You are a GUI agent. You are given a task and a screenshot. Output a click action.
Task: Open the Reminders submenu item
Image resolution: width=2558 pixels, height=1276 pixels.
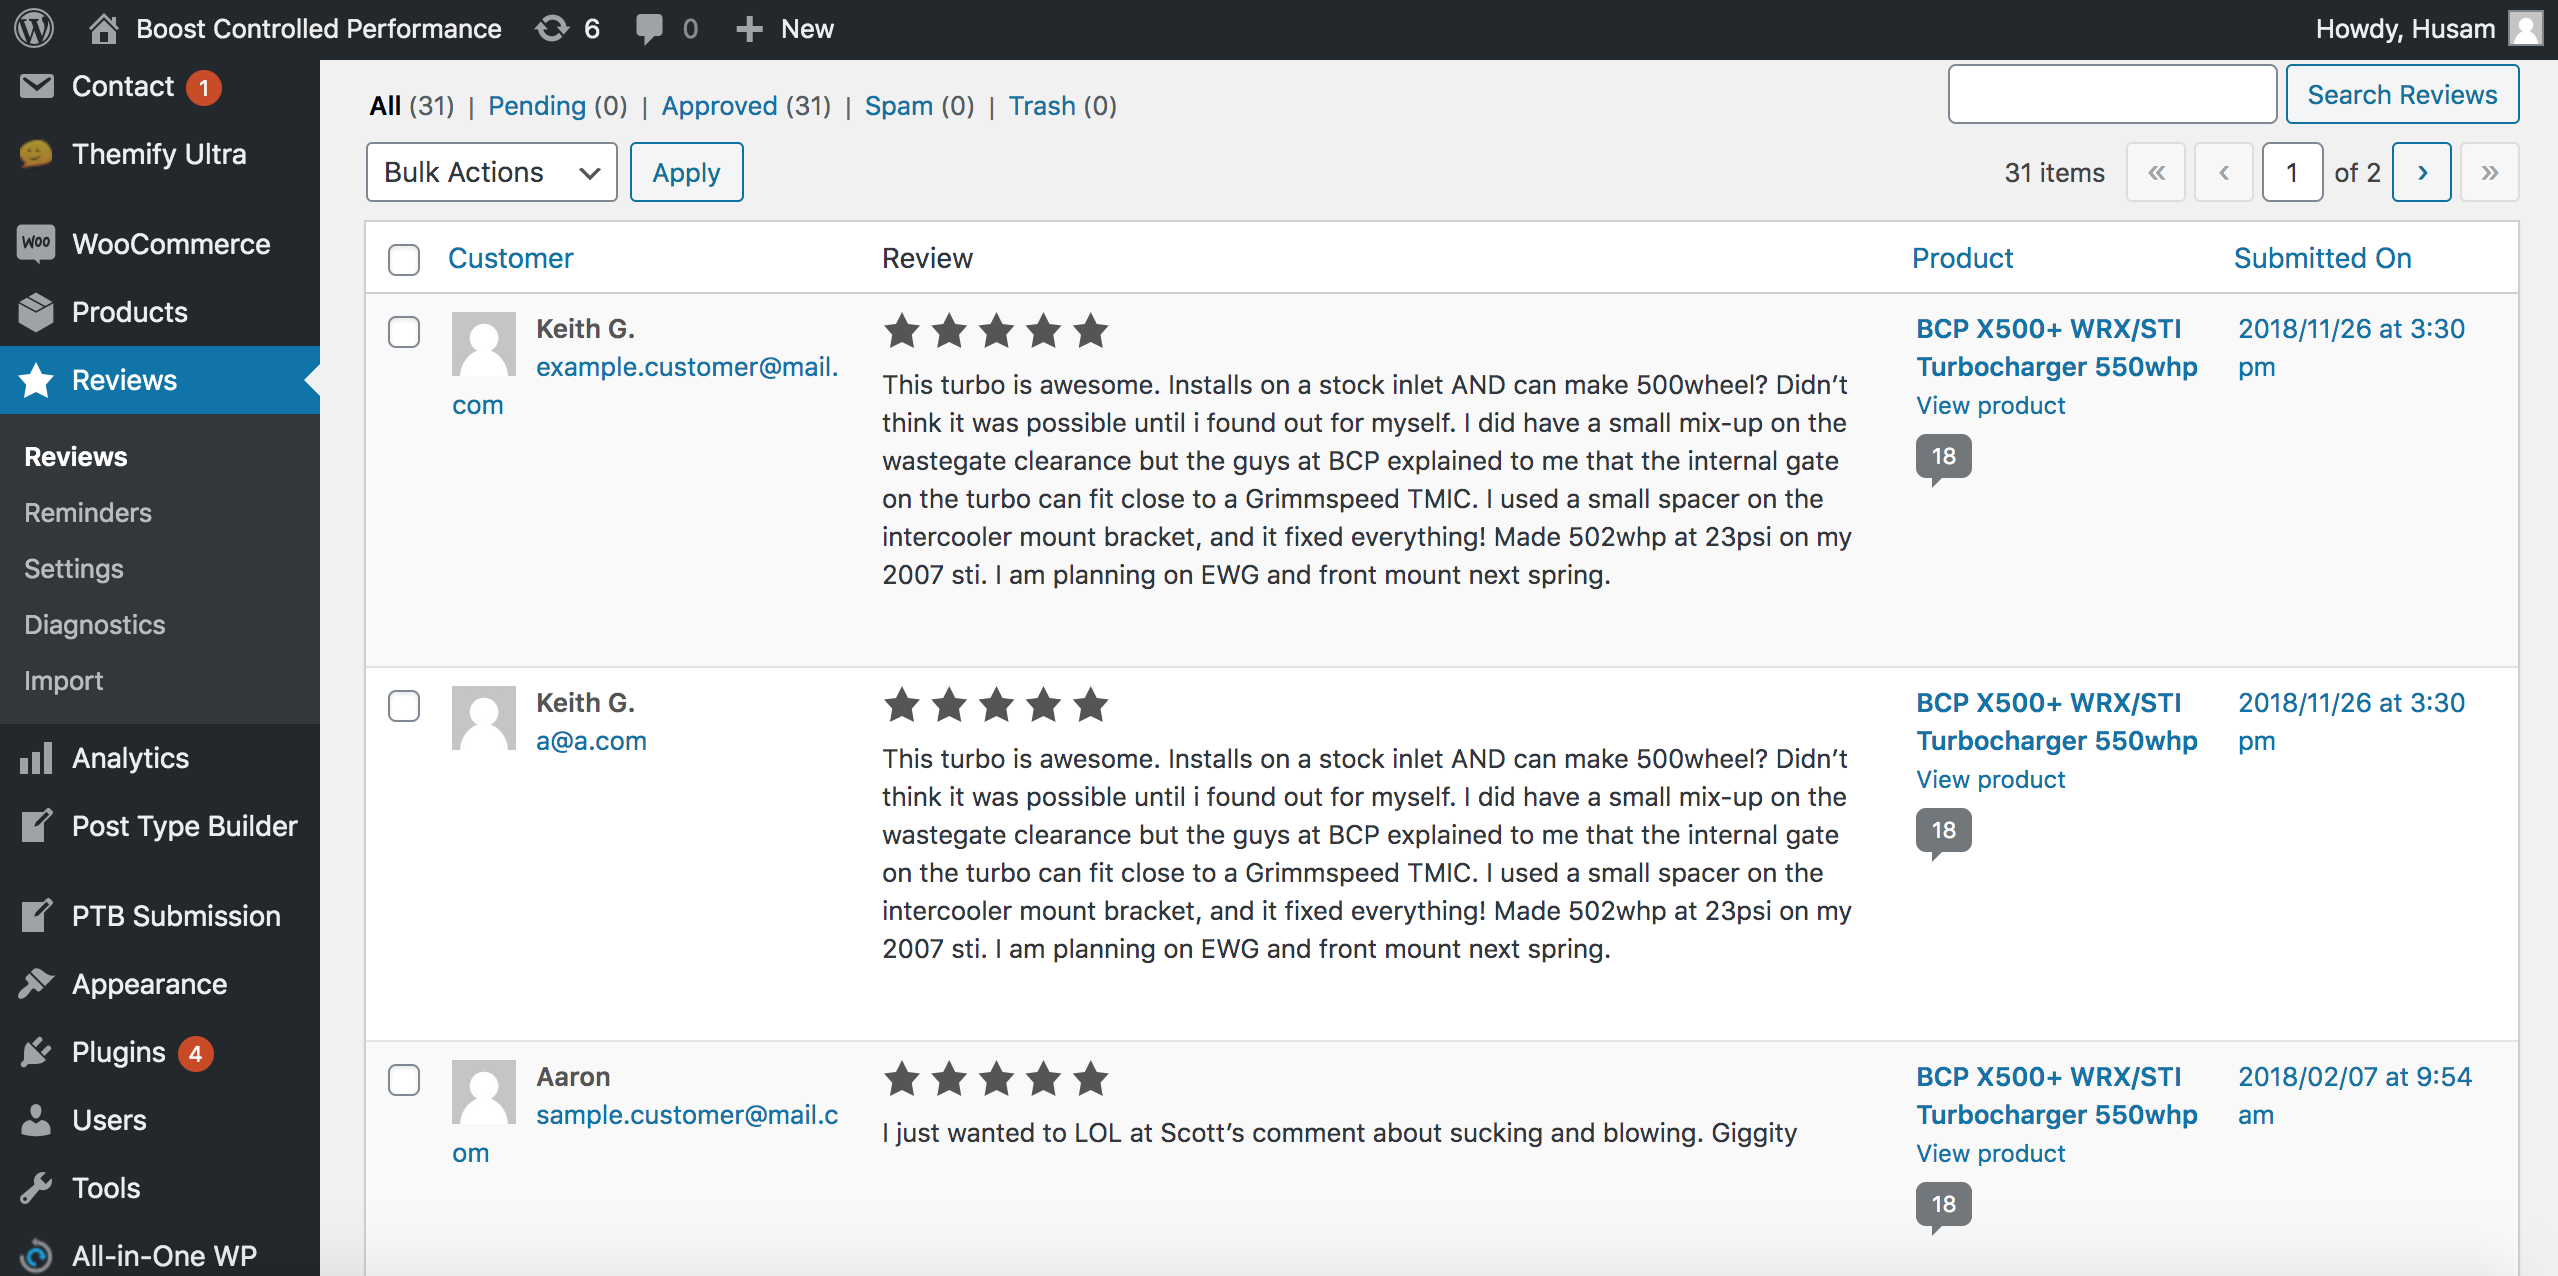[x=88, y=513]
